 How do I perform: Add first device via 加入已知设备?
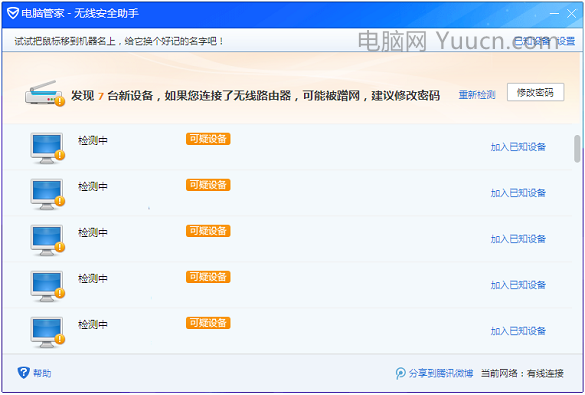518,147
